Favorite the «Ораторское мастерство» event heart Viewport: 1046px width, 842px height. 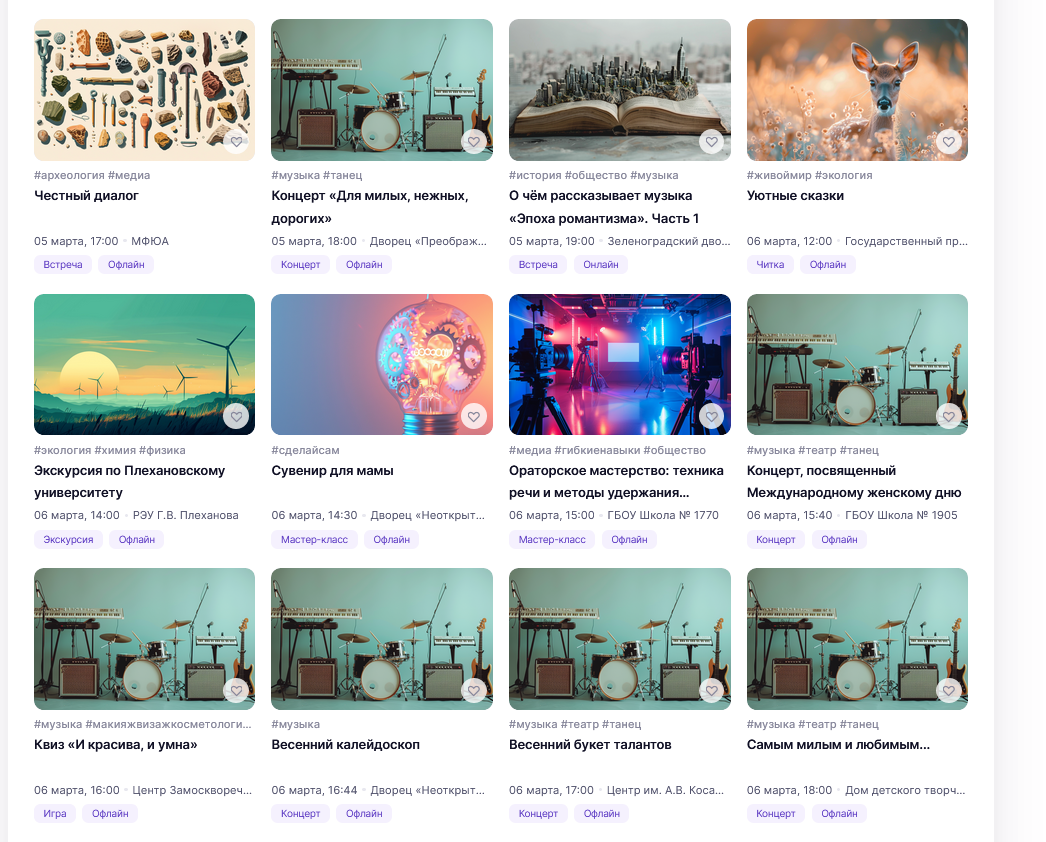point(712,416)
